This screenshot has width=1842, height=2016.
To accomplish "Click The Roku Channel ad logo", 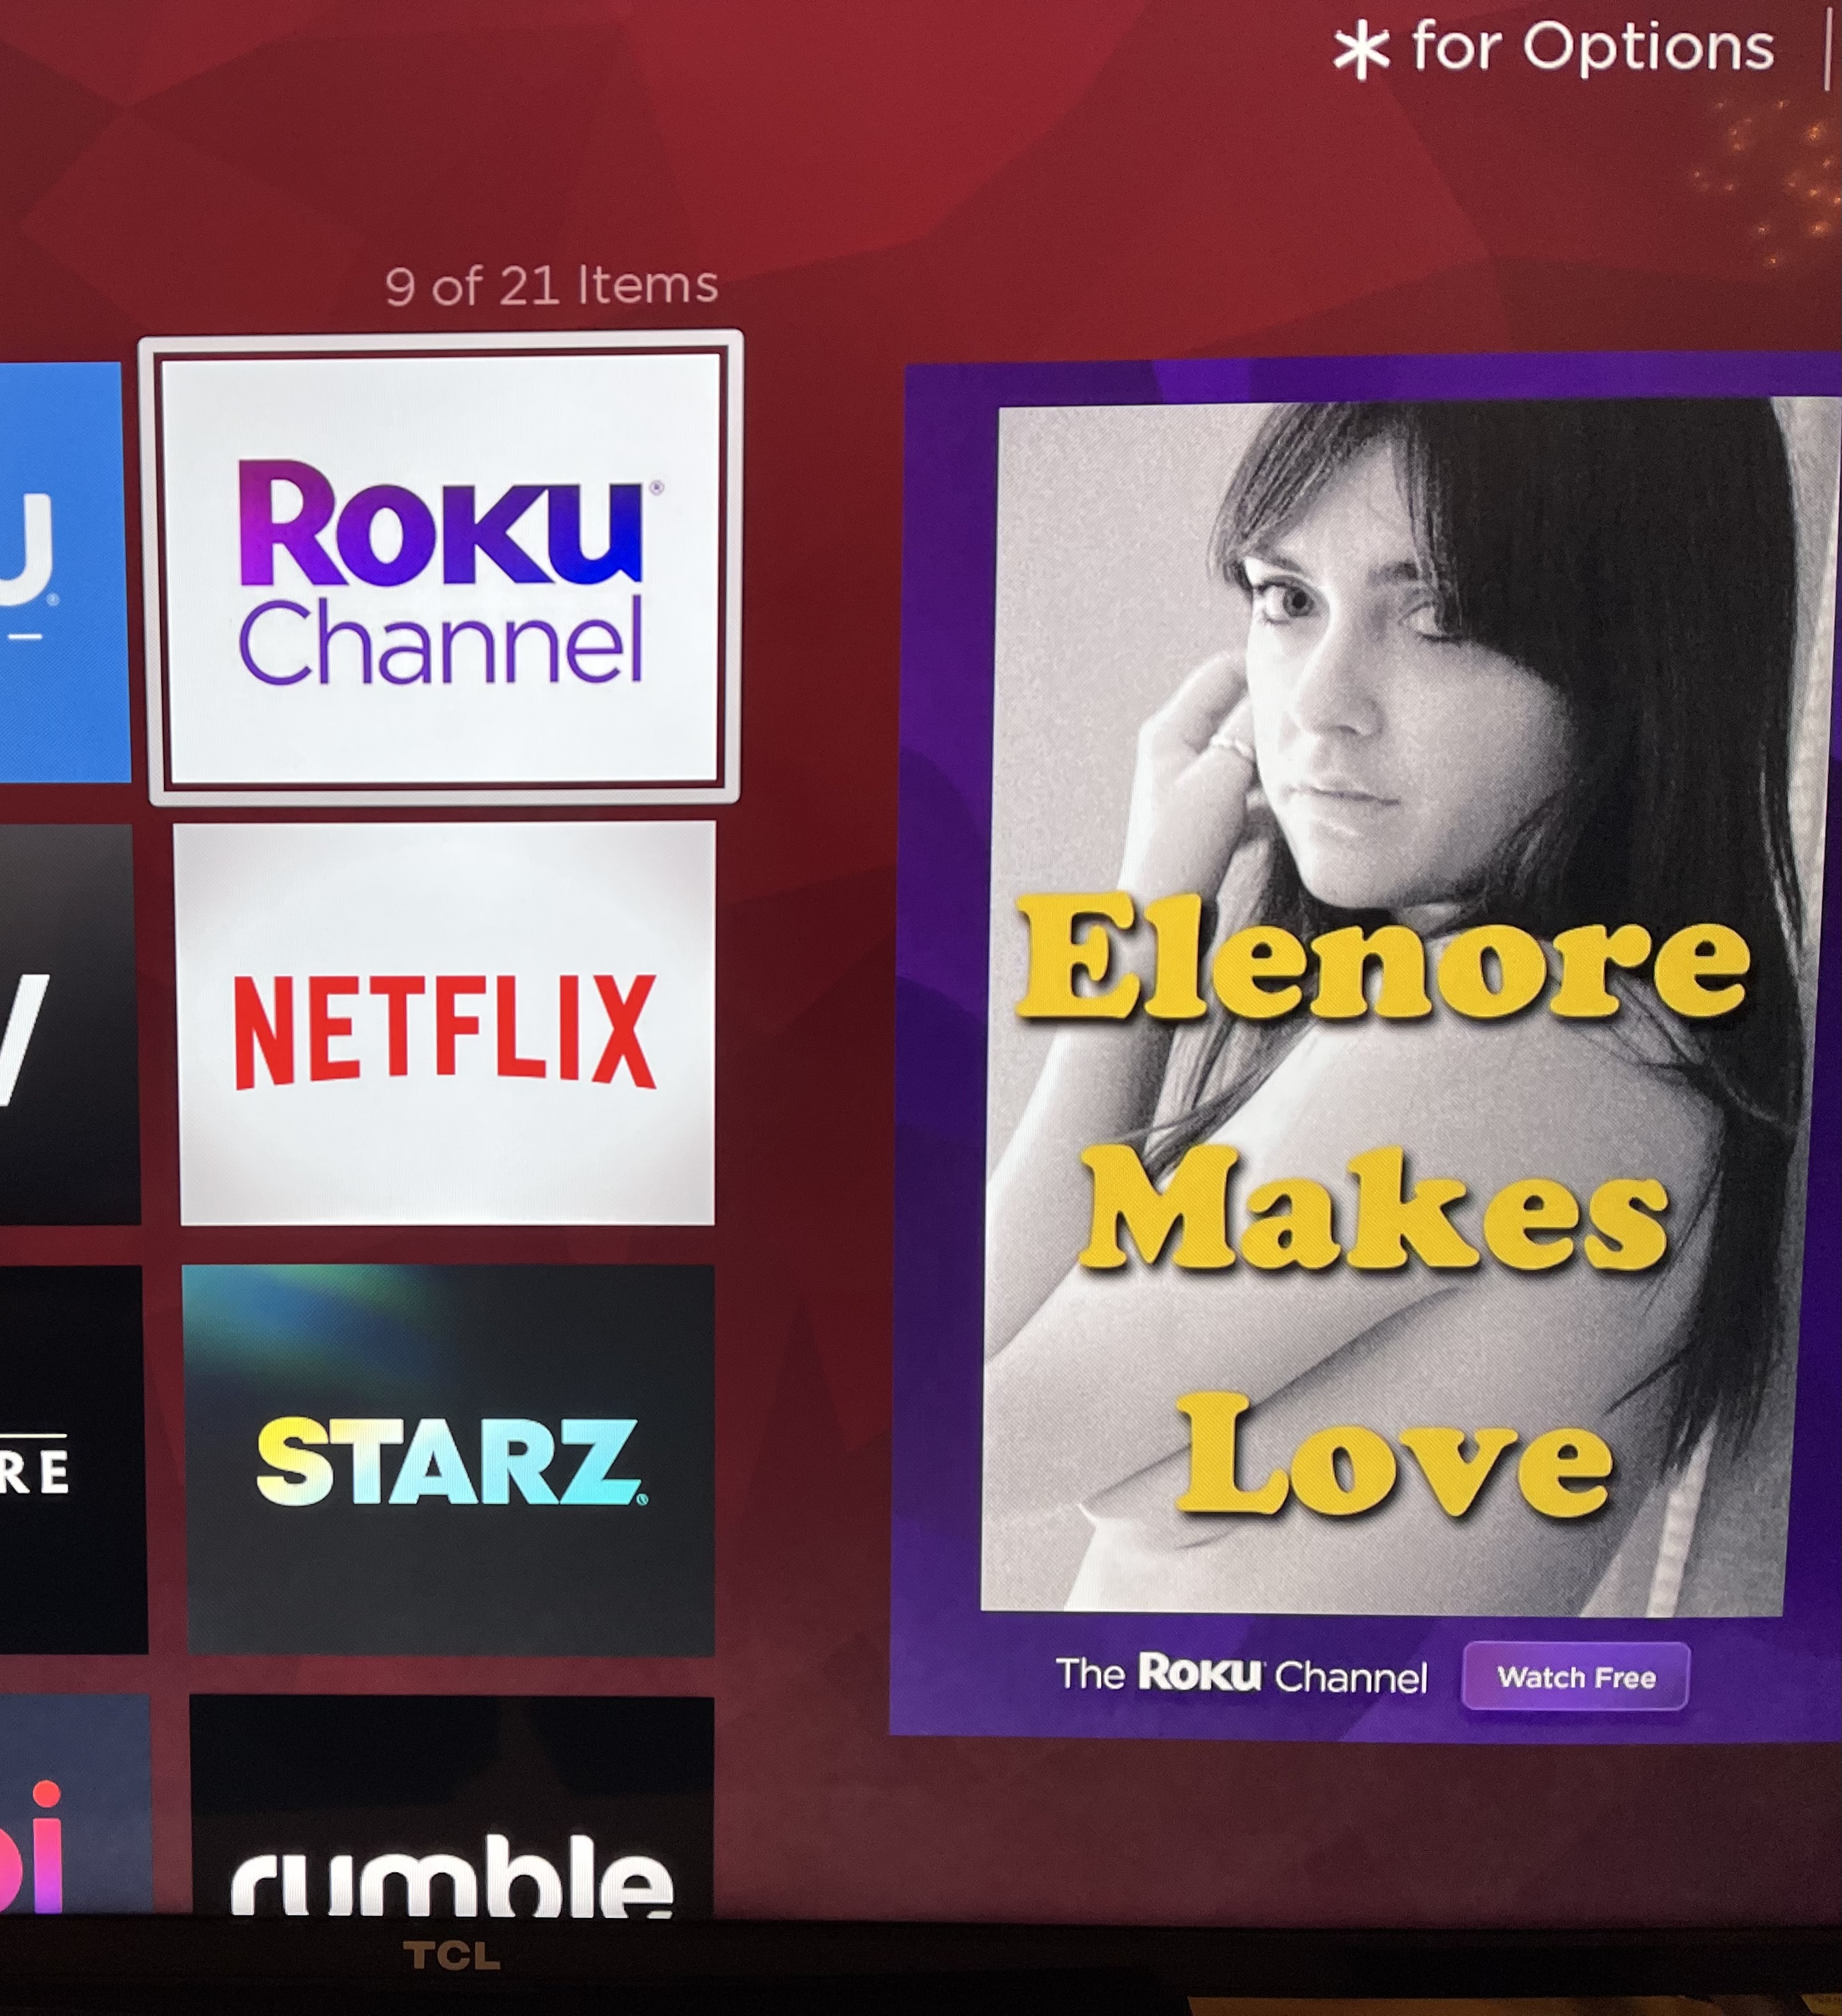I will 1241,1674.
